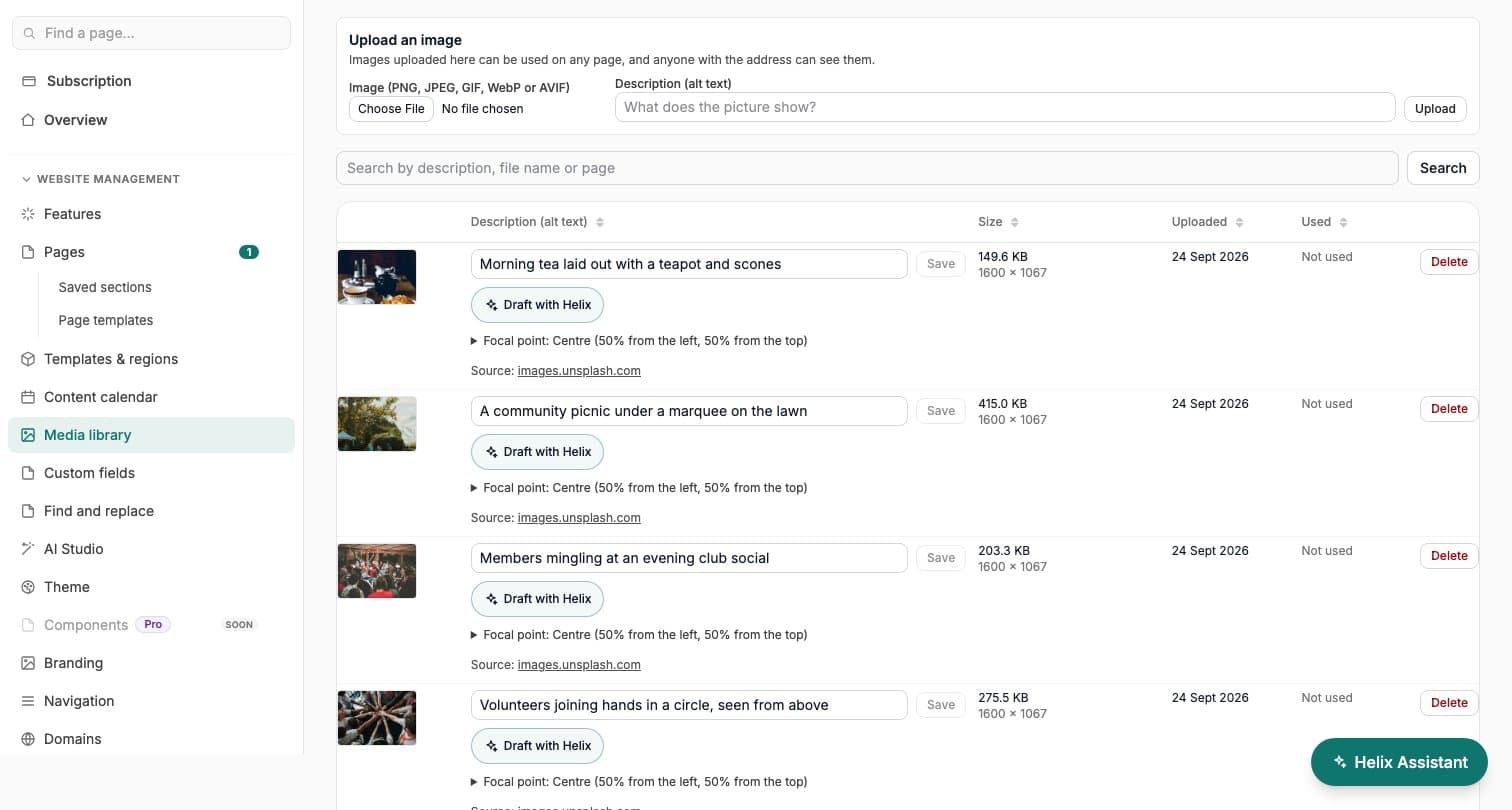Collapse the Website Management section
This screenshot has height=810, width=1512.
[x=100, y=179]
